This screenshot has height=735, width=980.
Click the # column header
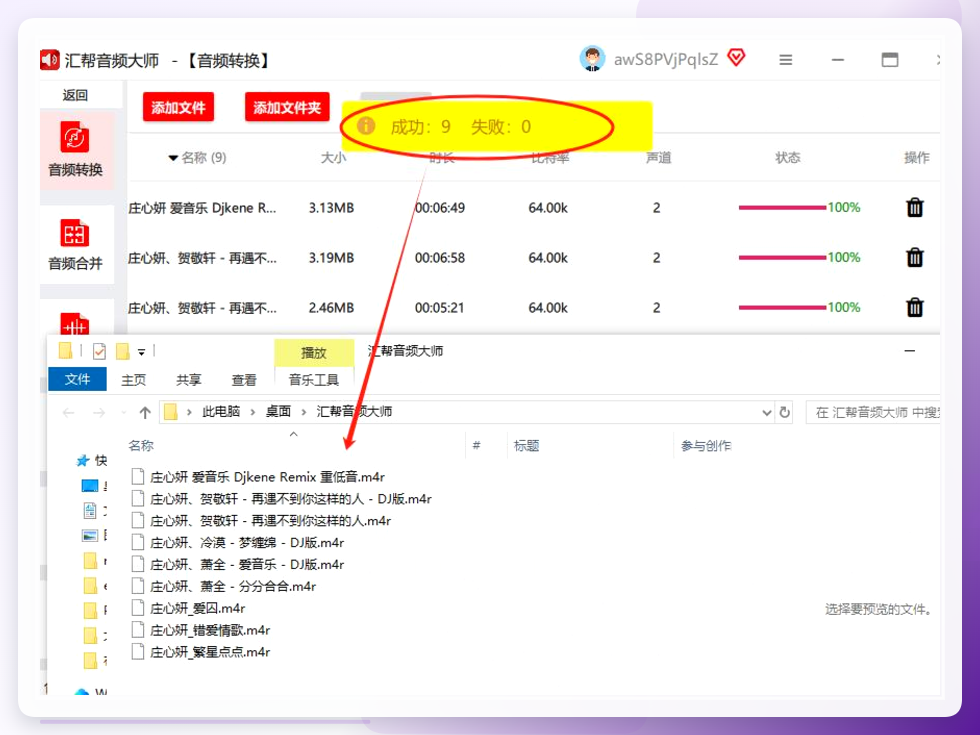476,445
